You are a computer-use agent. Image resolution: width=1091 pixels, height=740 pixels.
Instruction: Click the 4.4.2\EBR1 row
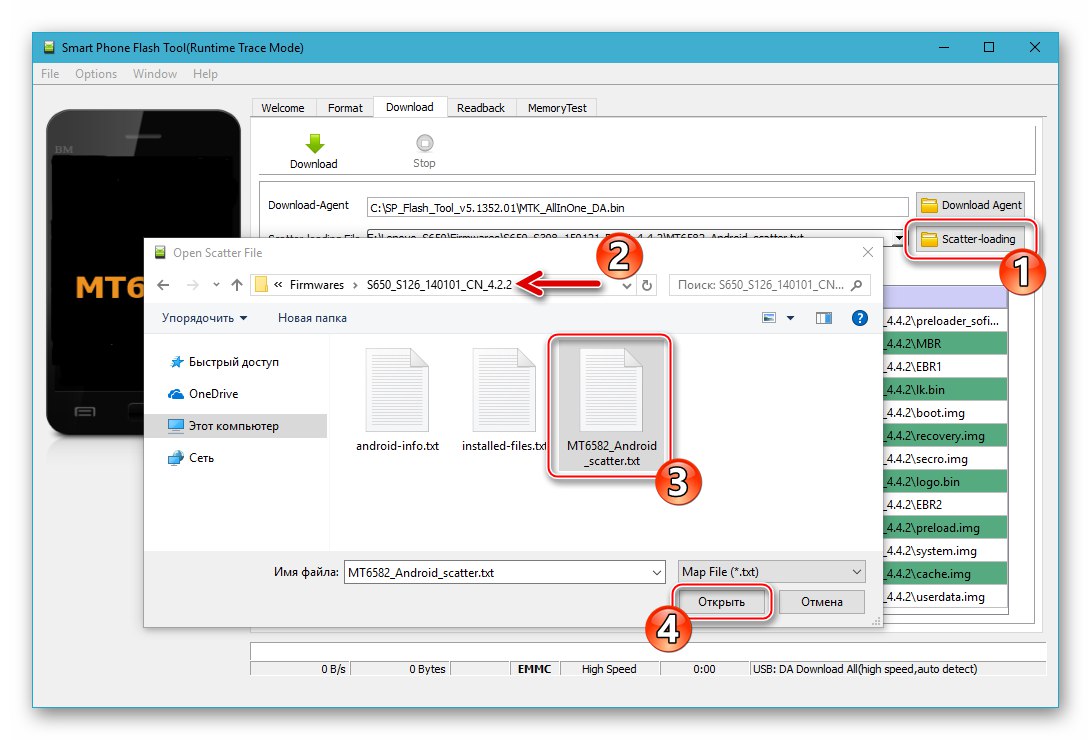coord(945,367)
